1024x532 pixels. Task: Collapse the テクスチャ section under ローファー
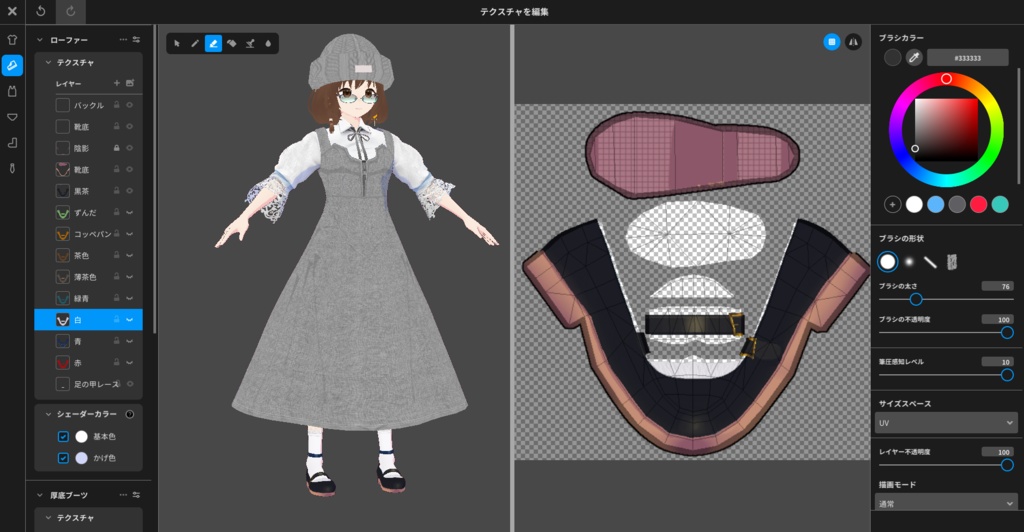[x=48, y=62]
